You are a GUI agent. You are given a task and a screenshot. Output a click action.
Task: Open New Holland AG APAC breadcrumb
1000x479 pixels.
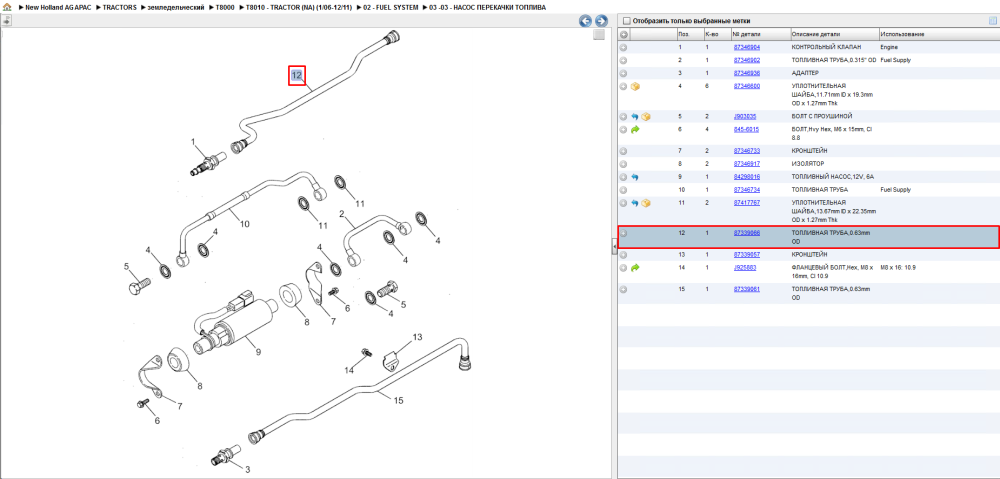[58, 7]
